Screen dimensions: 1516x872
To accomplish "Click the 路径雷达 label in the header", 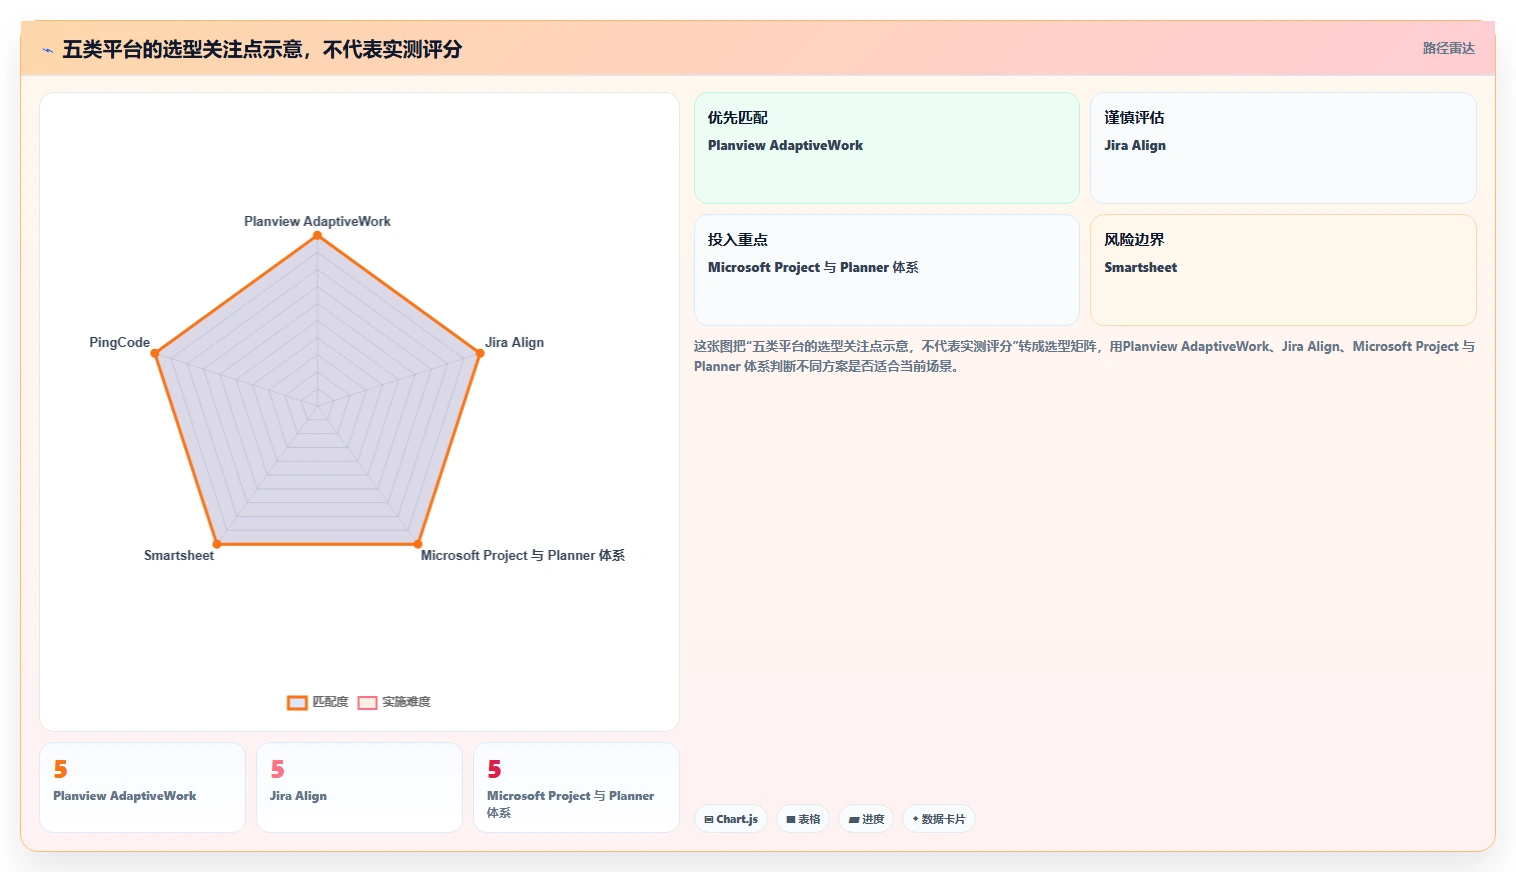I will [x=1448, y=48].
